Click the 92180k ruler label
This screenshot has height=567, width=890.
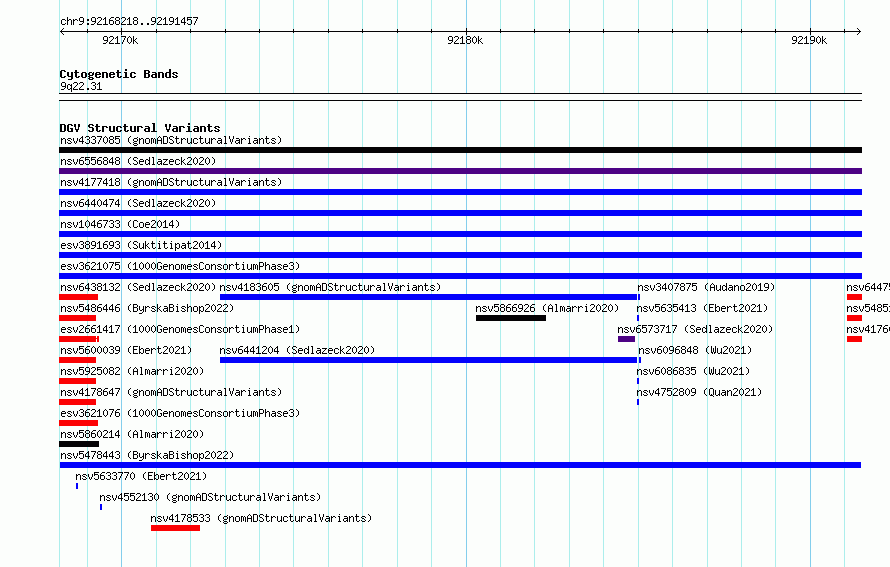pyautogui.click(x=465, y=40)
